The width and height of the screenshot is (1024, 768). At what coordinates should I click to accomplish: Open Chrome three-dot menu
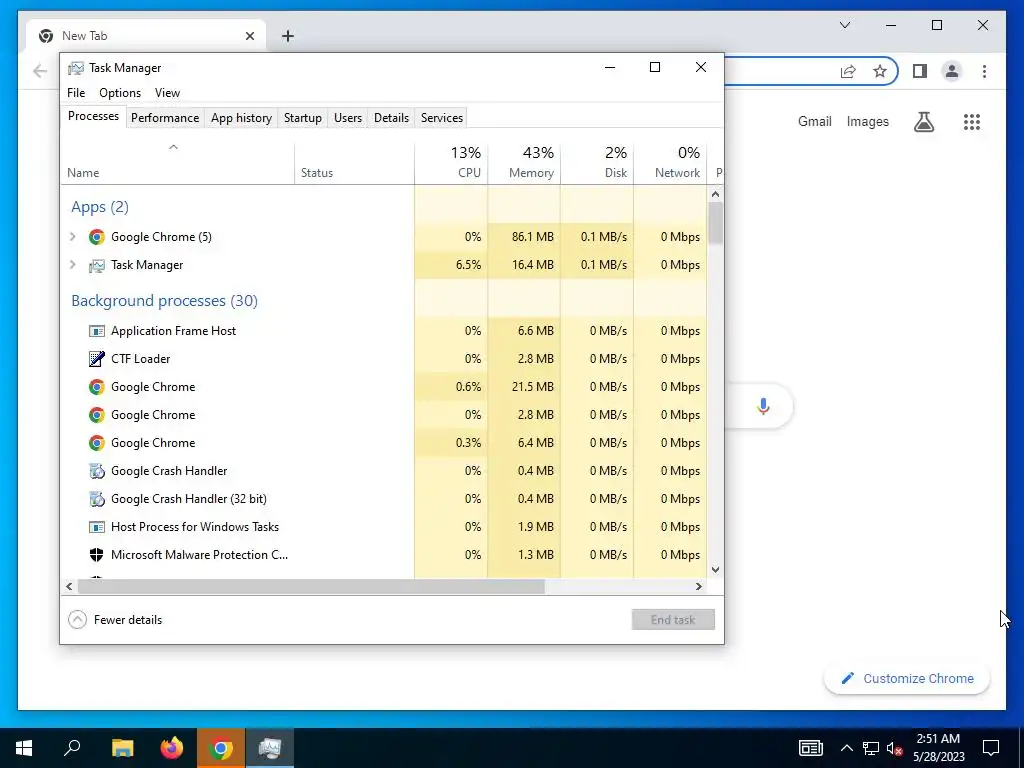click(984, 71)
